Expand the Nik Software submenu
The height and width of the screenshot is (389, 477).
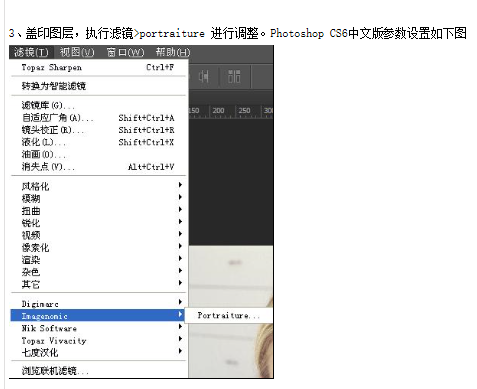coord(98,328)
